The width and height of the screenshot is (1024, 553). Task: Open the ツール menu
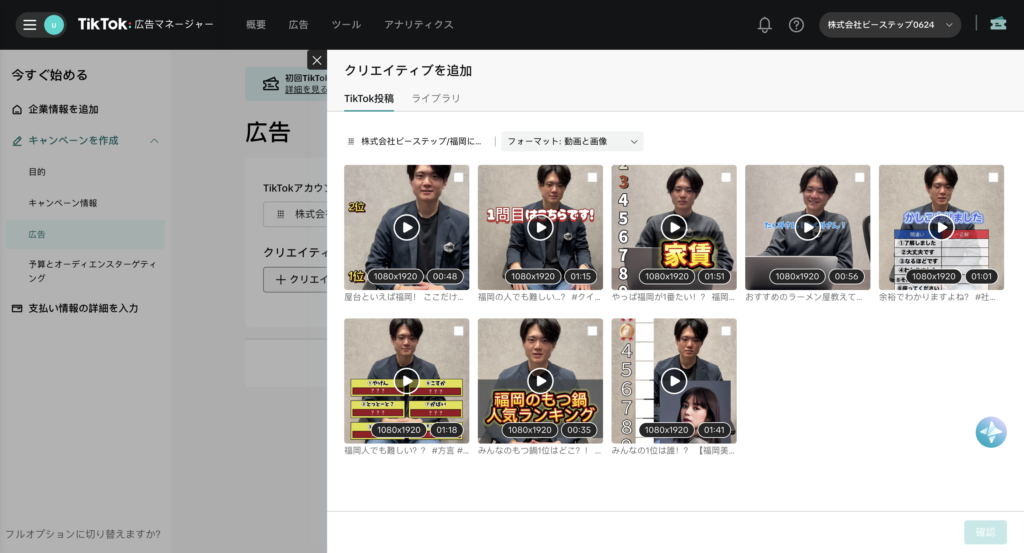[x=346, y=25]
